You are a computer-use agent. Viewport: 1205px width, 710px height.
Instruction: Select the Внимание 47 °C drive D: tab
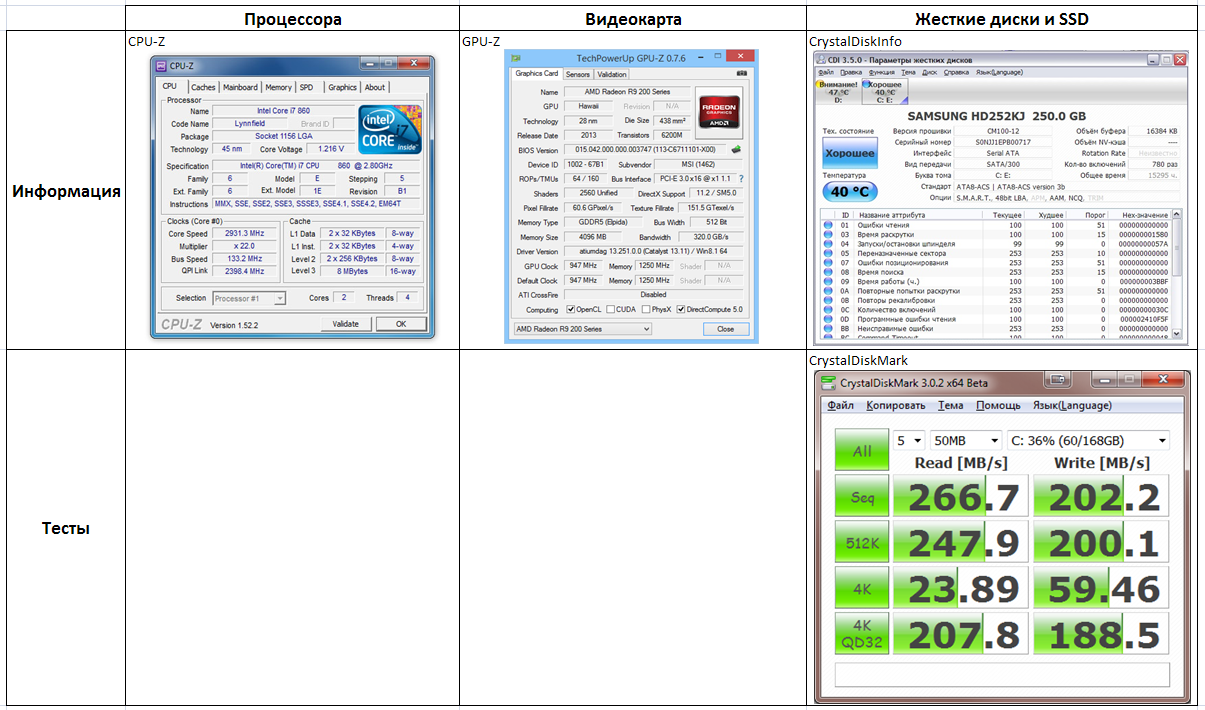(838, 91)
